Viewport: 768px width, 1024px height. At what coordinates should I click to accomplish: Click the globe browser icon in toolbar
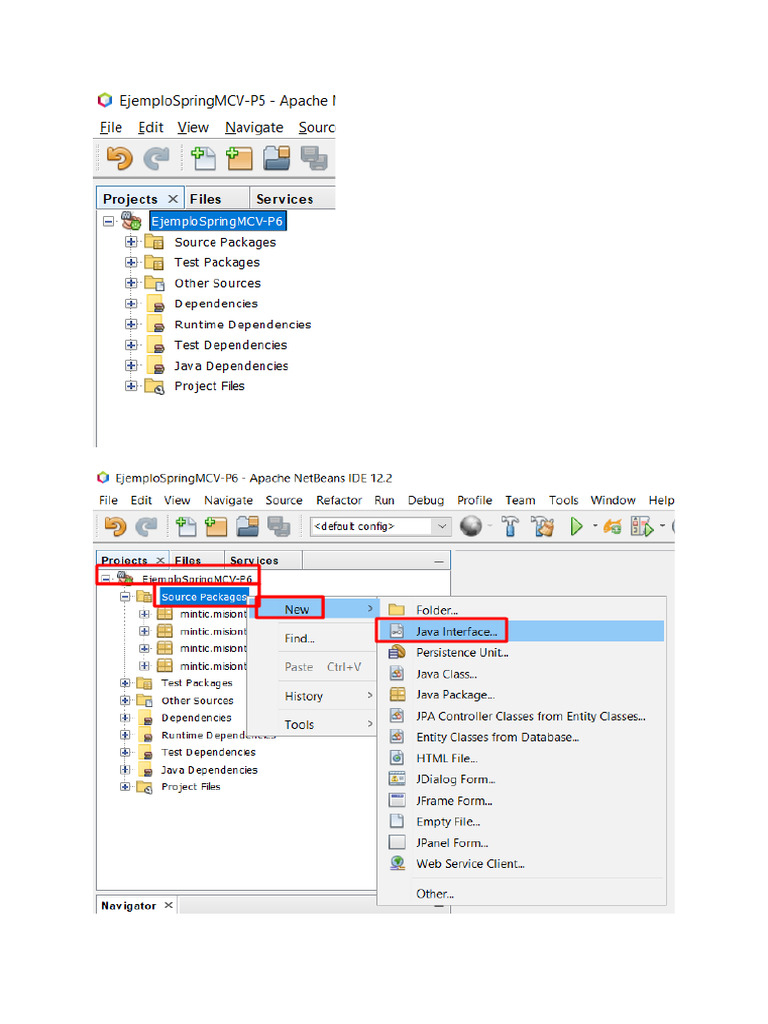[471, 526]
